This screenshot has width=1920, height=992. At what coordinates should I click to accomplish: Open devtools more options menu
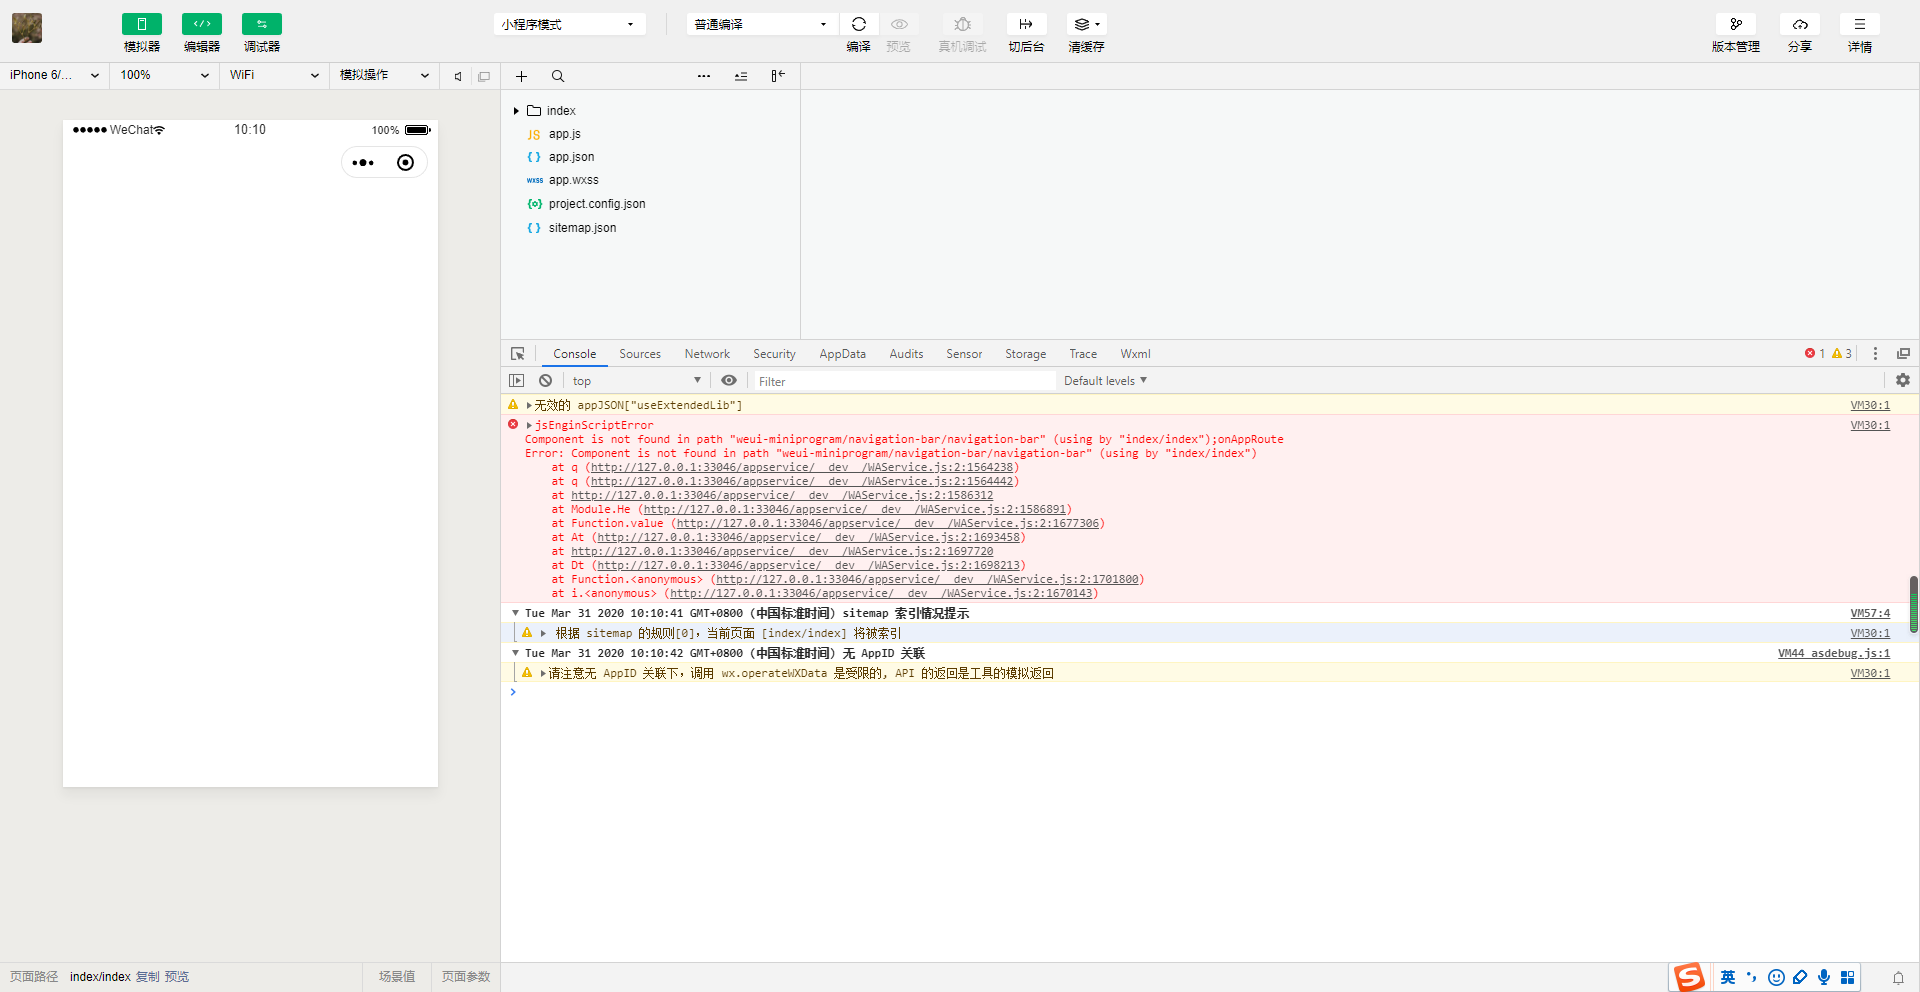pos(1876,354)
